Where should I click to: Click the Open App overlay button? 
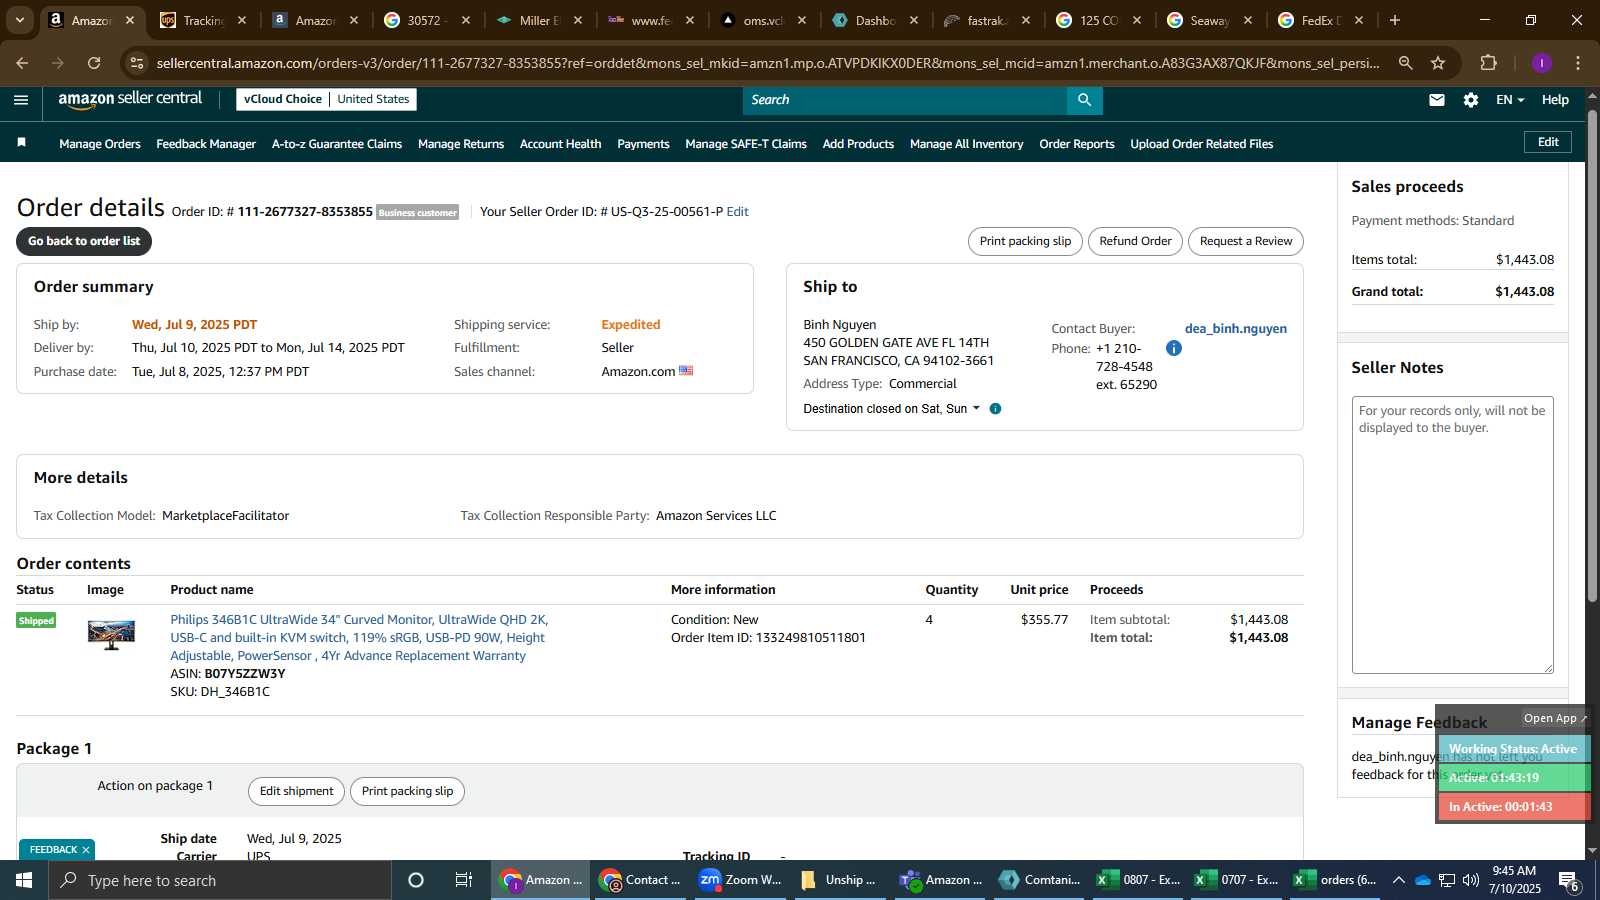(1555, 718)
